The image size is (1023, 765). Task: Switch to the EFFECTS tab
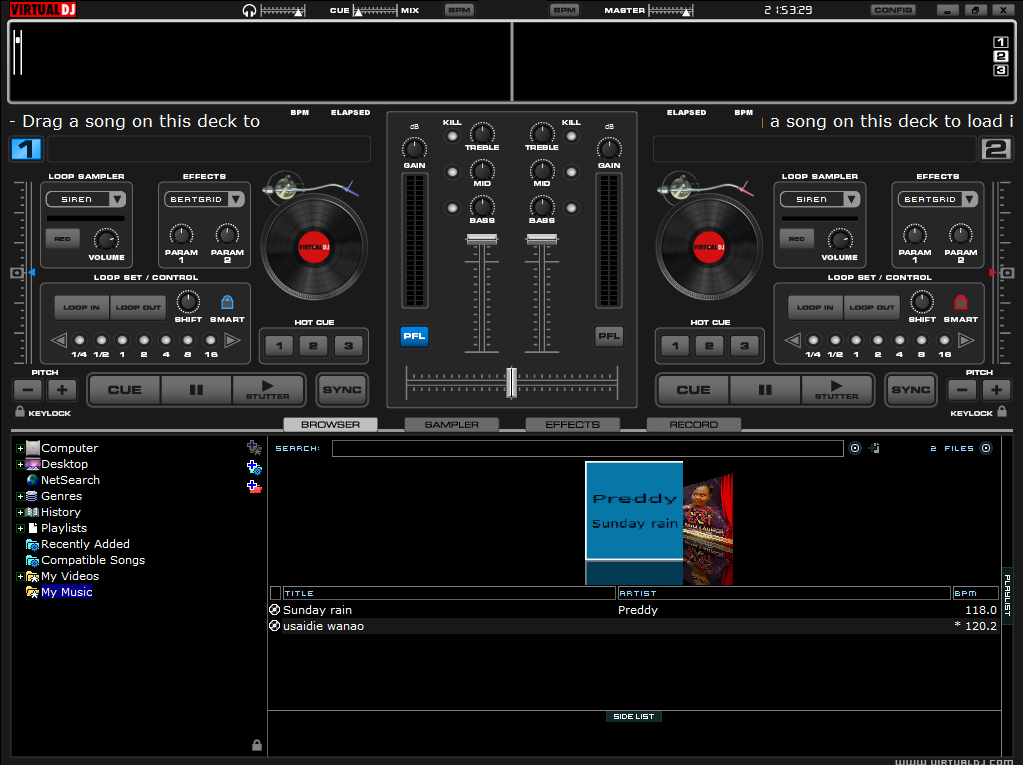(572, 424)
